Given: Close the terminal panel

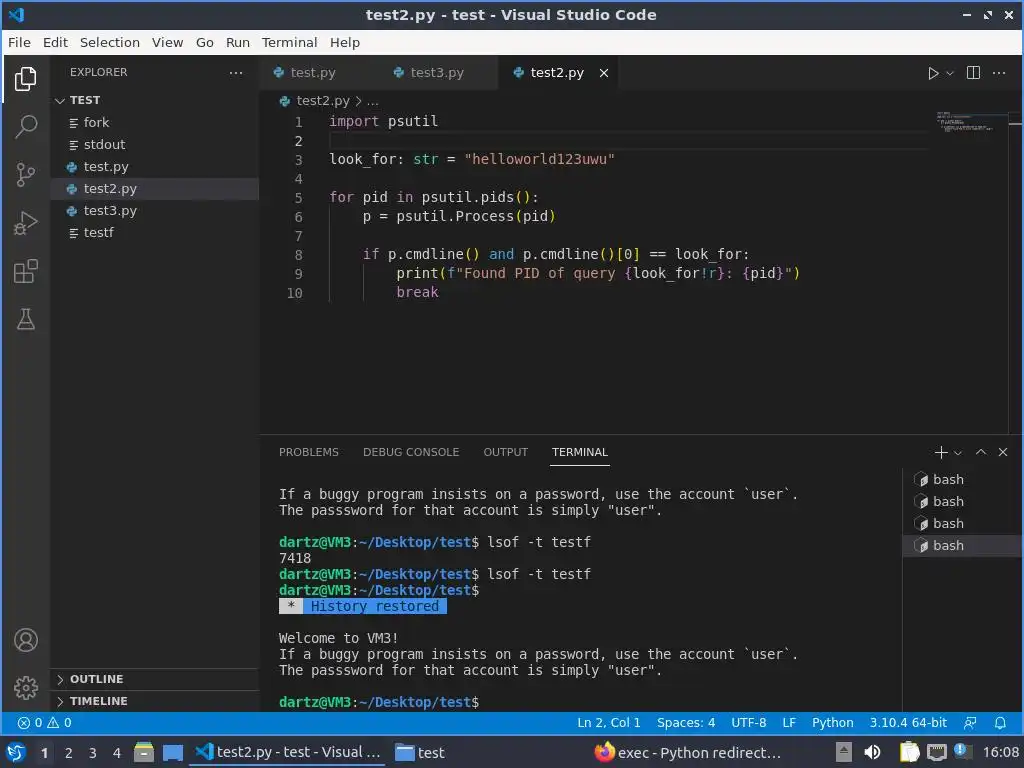Looking at the screenshot, I should [1003, 452].
